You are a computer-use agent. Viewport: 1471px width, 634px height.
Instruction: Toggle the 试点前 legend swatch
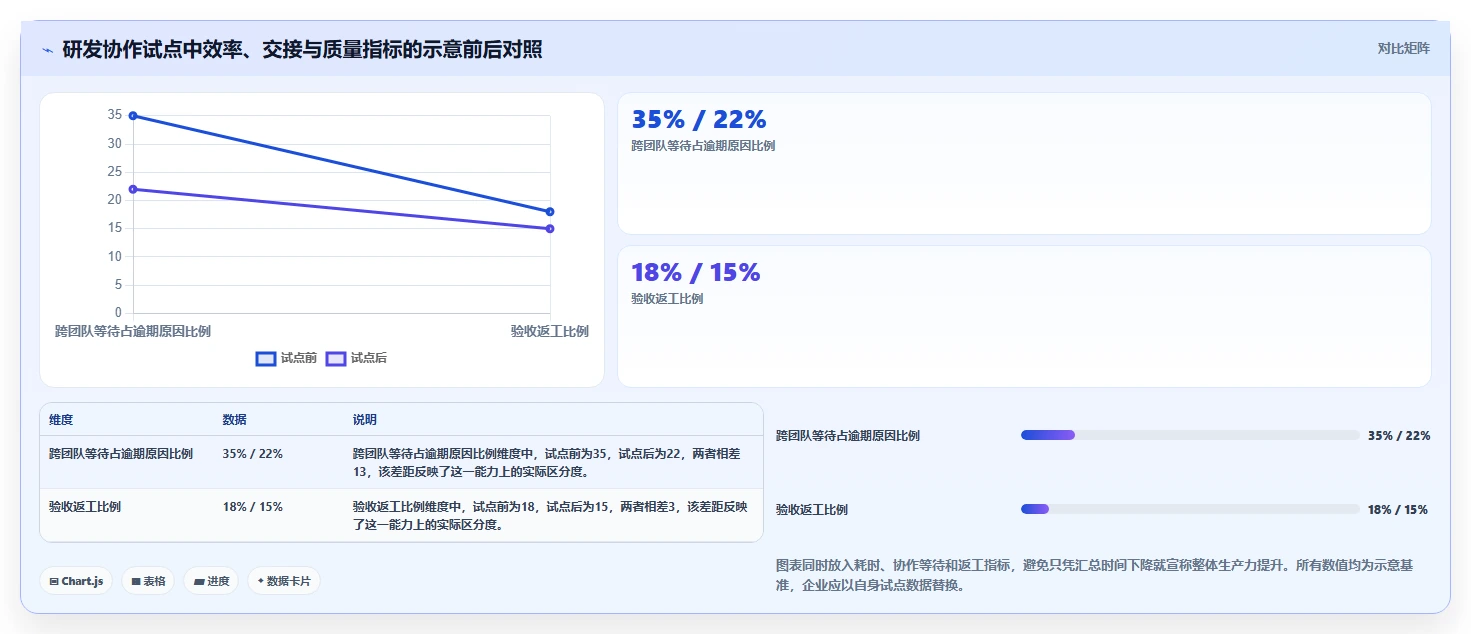[266, 358]
